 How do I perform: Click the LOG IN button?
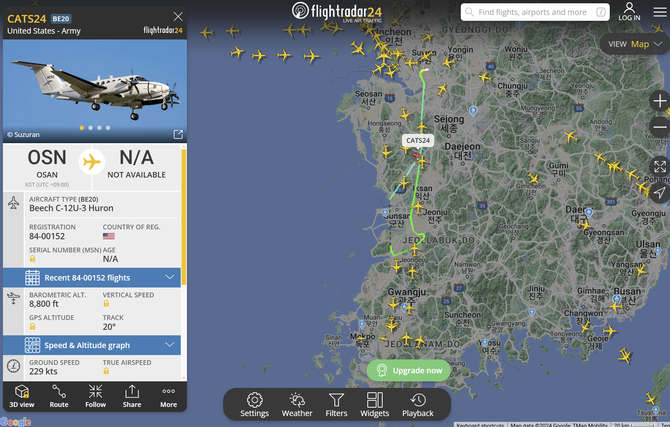629,12
